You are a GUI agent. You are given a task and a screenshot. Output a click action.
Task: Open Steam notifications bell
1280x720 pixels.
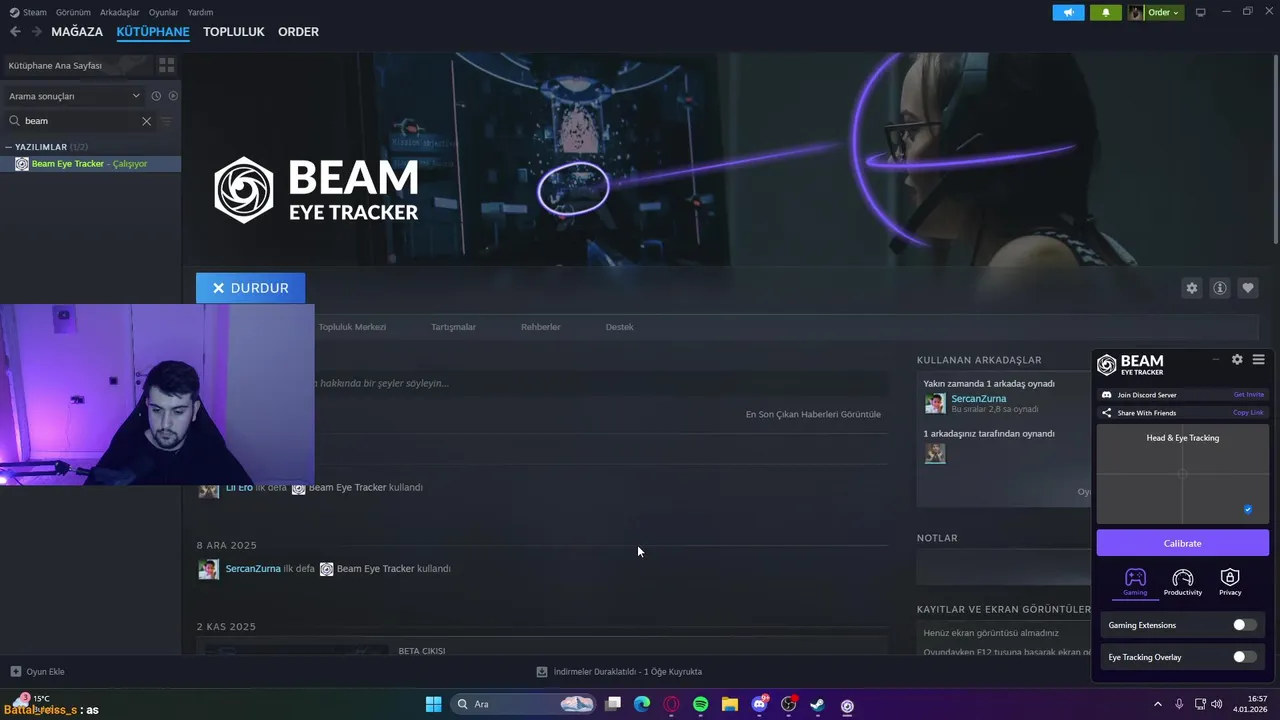[x=1105, y=13]
